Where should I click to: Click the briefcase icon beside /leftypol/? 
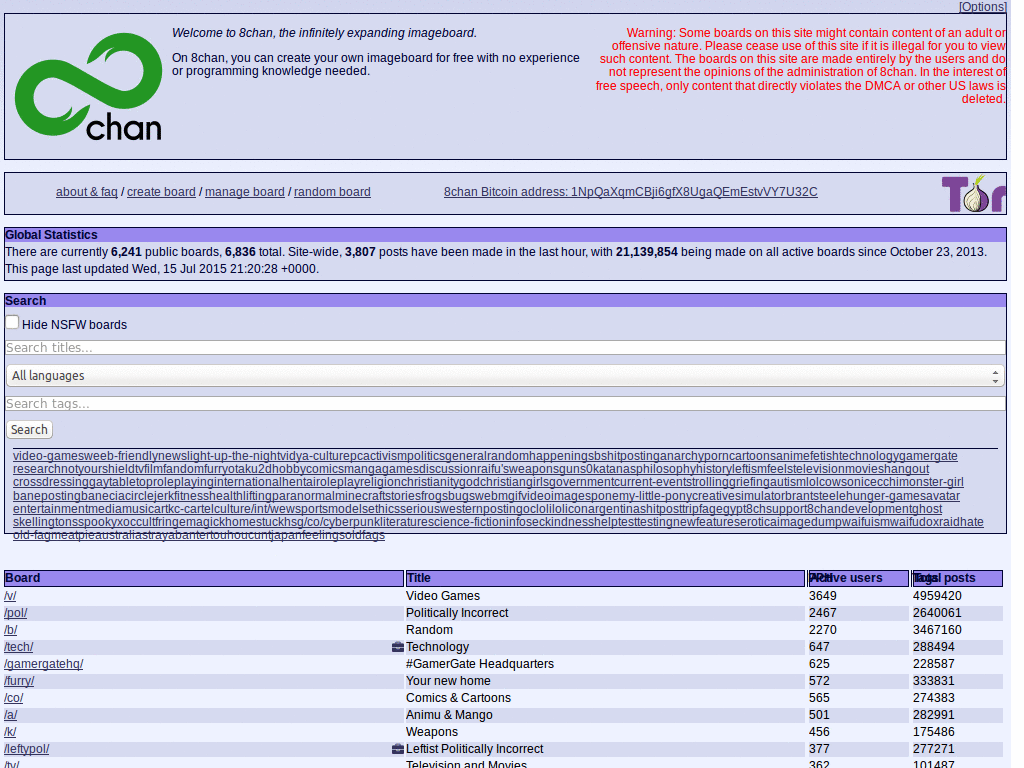(398, 749)
